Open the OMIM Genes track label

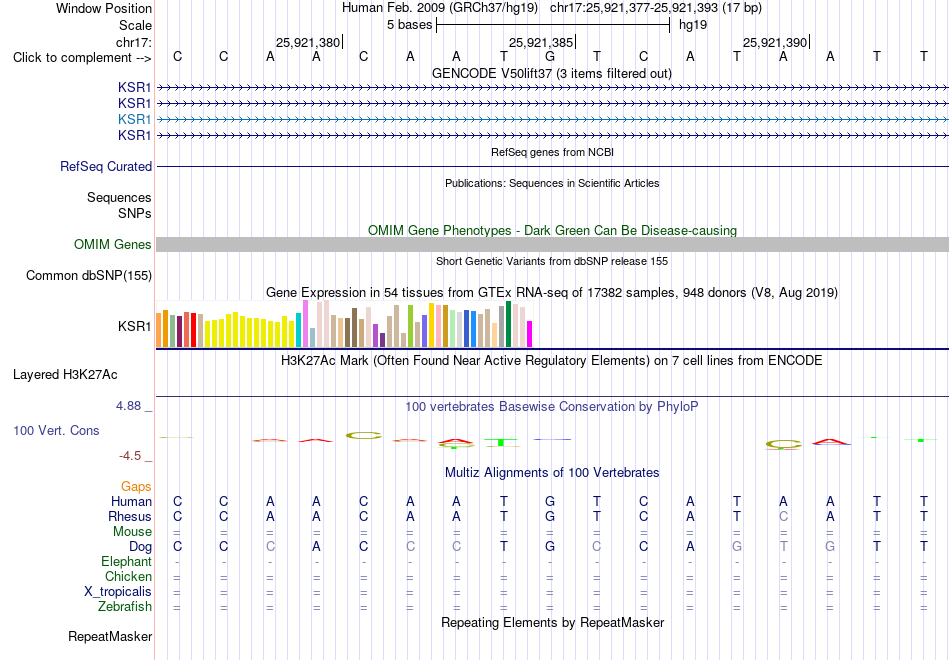[x=113, y=244]
